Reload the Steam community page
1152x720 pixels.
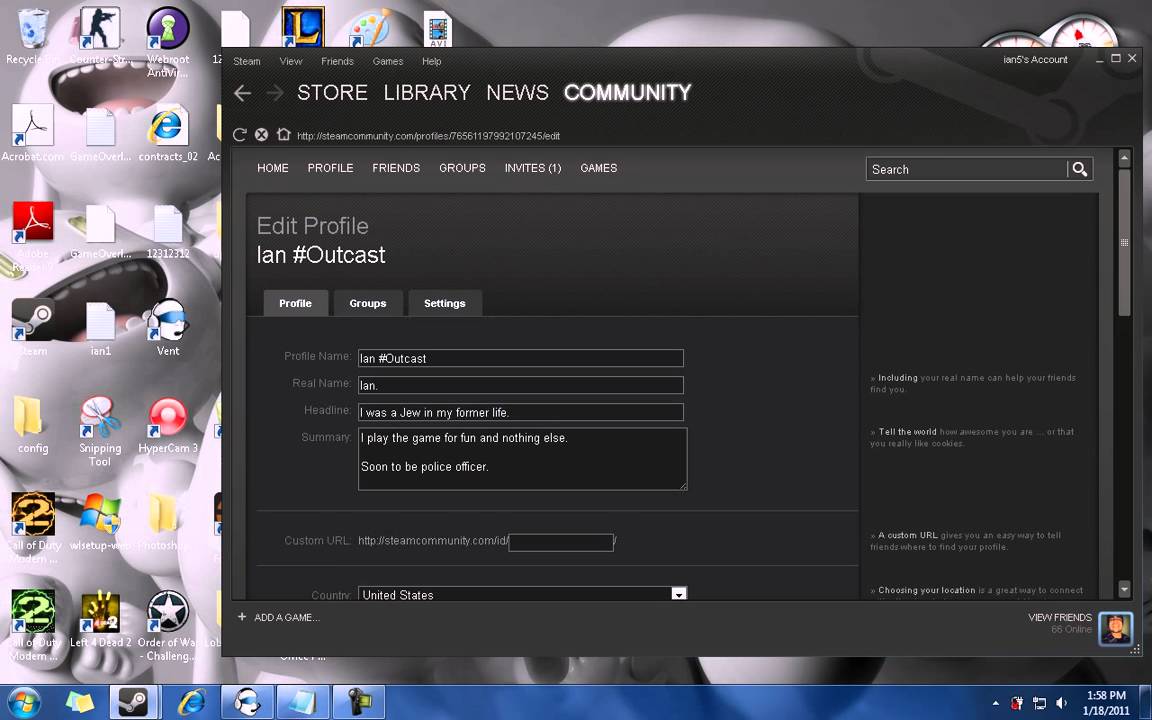point(239,134)
